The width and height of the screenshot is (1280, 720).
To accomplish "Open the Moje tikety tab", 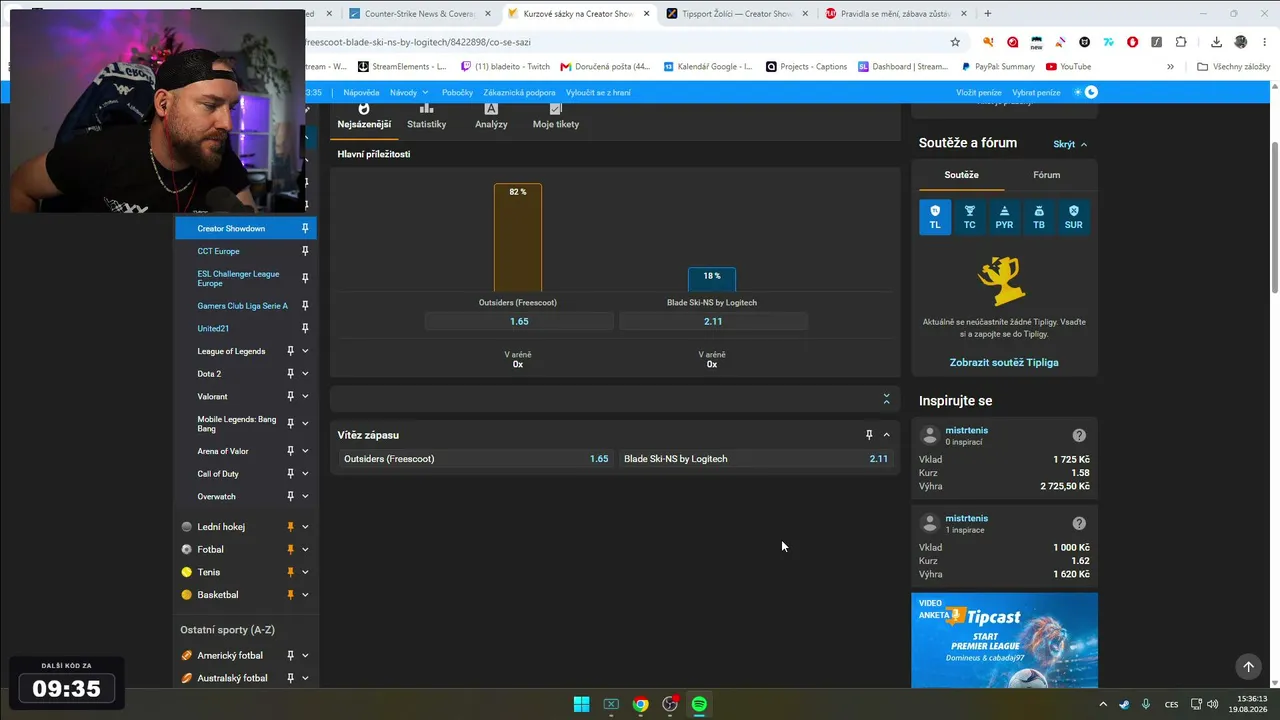I will pos(556,117).
